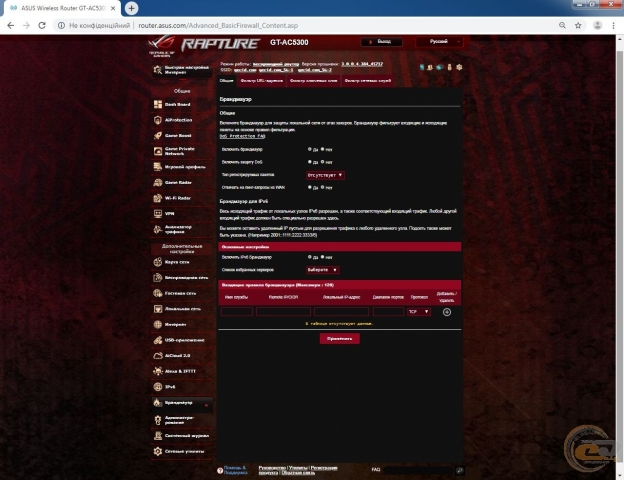Click the service name input field
This screenshot has height=480, width=624.
click(237, 312)
